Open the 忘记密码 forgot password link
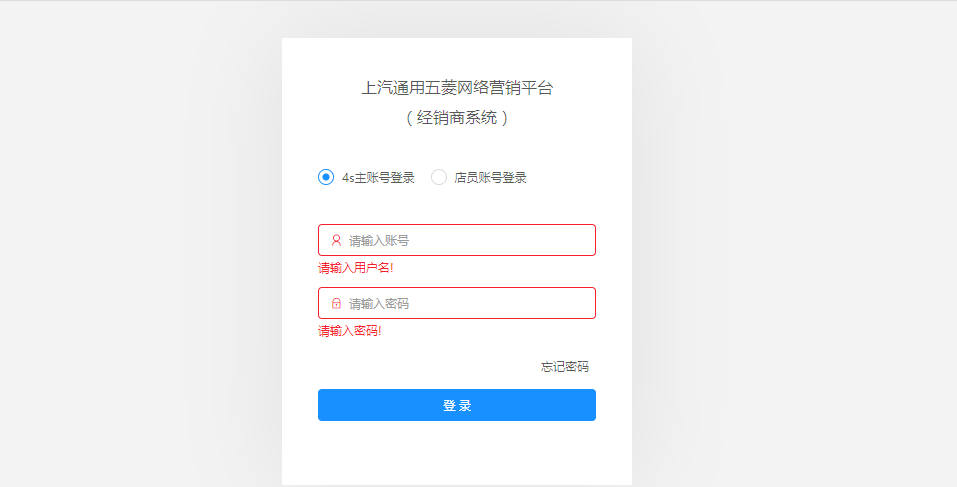The width and height of the screenshot is (957, 487). pyautogui.click(x=565, y=367)
